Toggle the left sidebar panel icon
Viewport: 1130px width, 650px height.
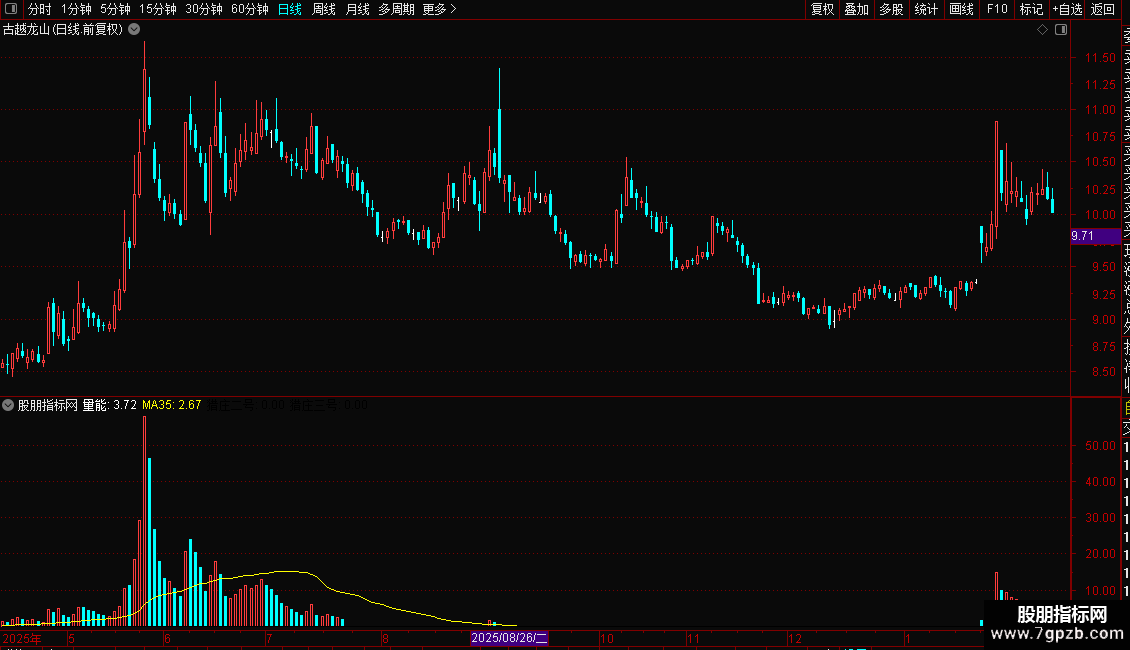(11, 9)
